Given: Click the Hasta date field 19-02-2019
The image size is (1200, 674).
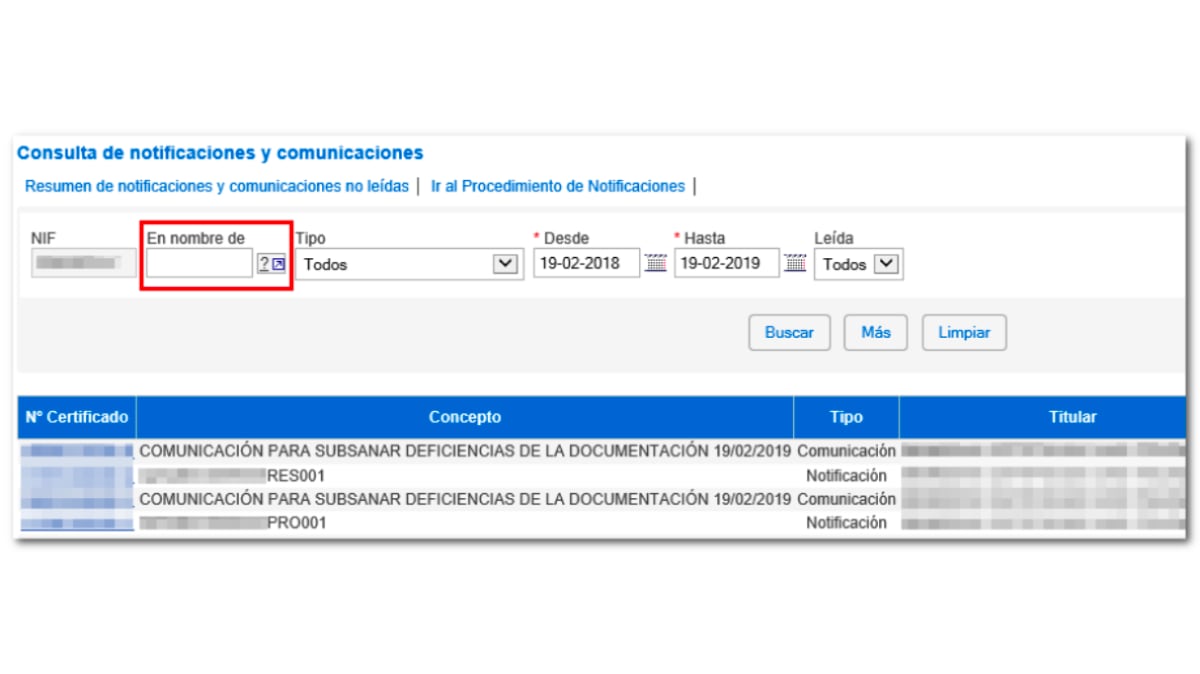Looking at the screenshot, I should pyautogui.click(x=727, y=264).
